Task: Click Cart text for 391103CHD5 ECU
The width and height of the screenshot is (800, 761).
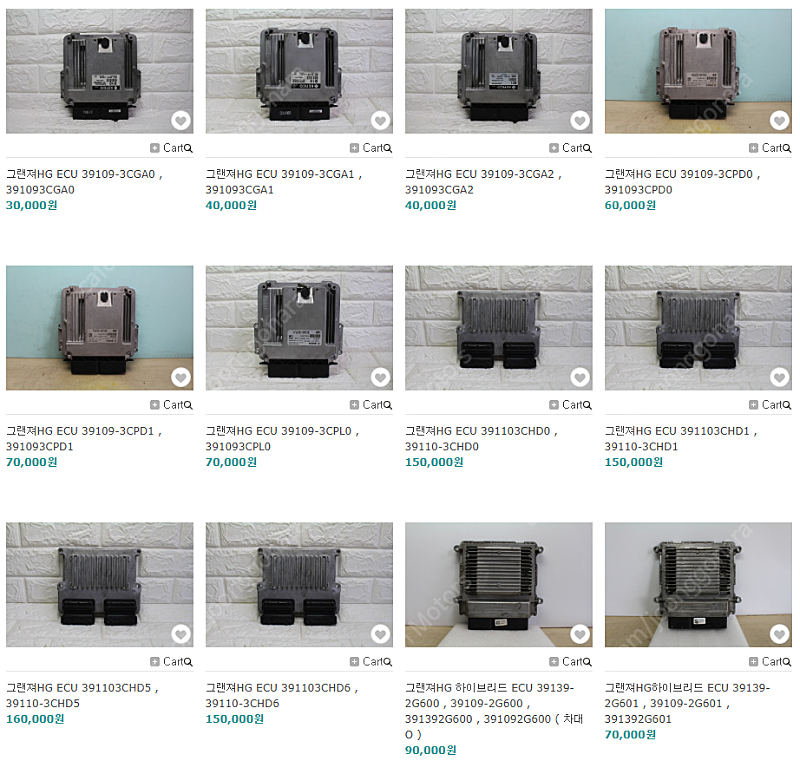Action: pyautogui.click(x=173, y=662)
